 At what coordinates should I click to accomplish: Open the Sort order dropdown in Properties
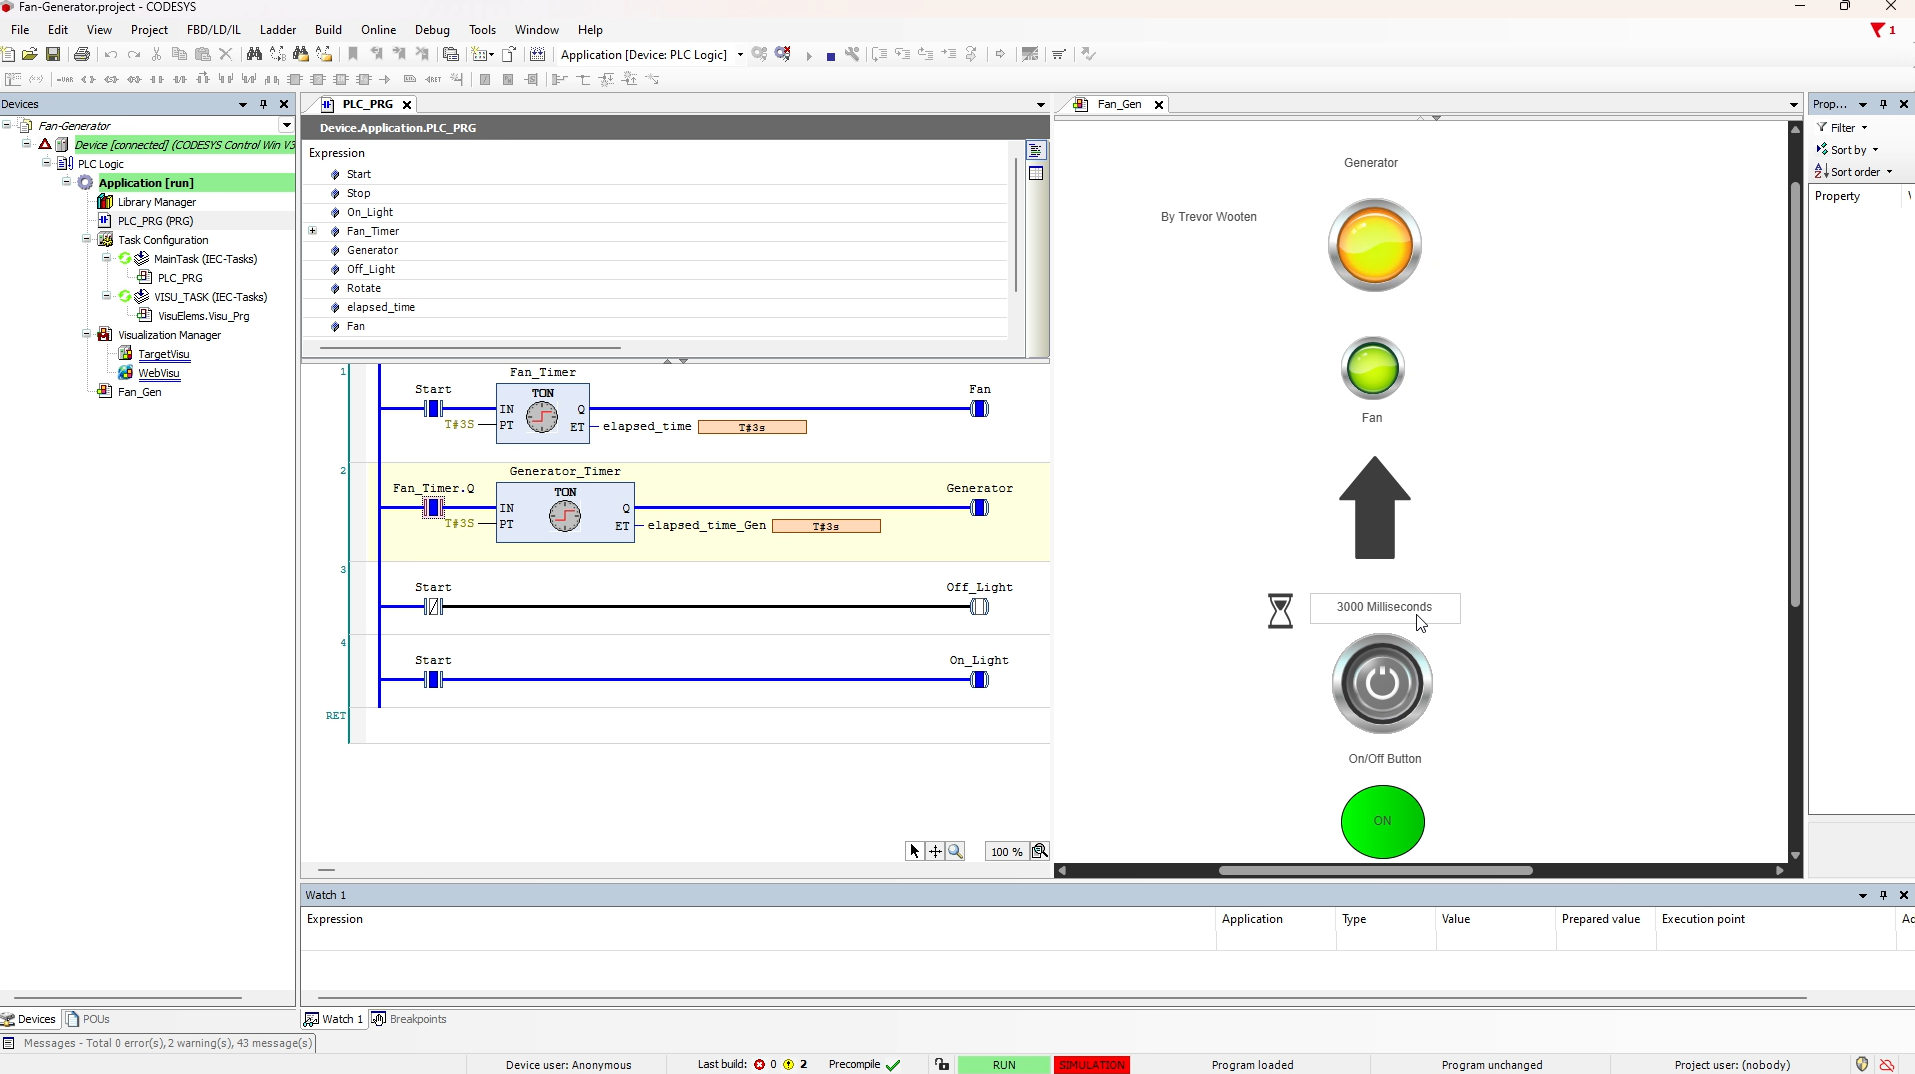[1854, 171]
